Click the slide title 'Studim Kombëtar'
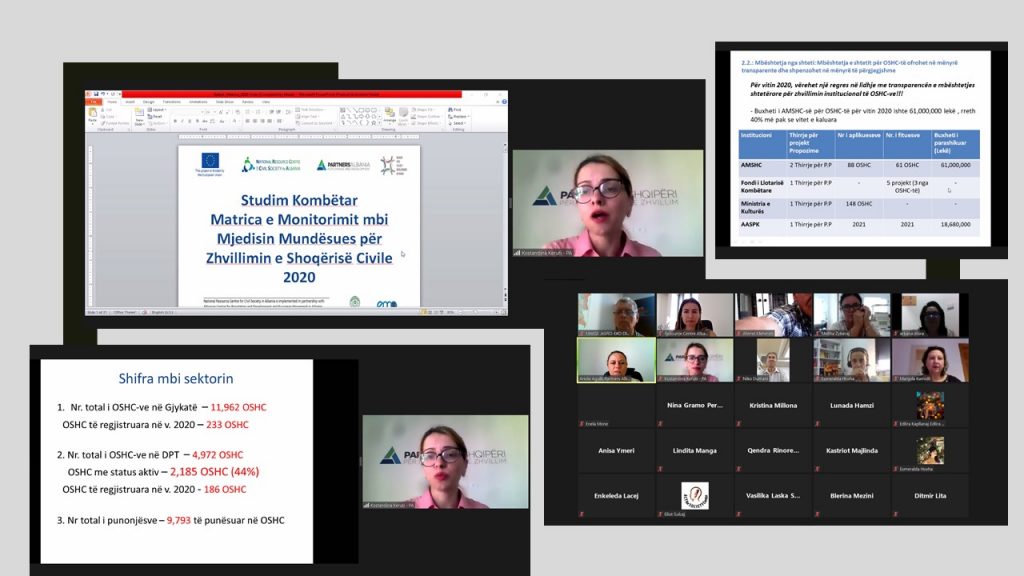 299,200
